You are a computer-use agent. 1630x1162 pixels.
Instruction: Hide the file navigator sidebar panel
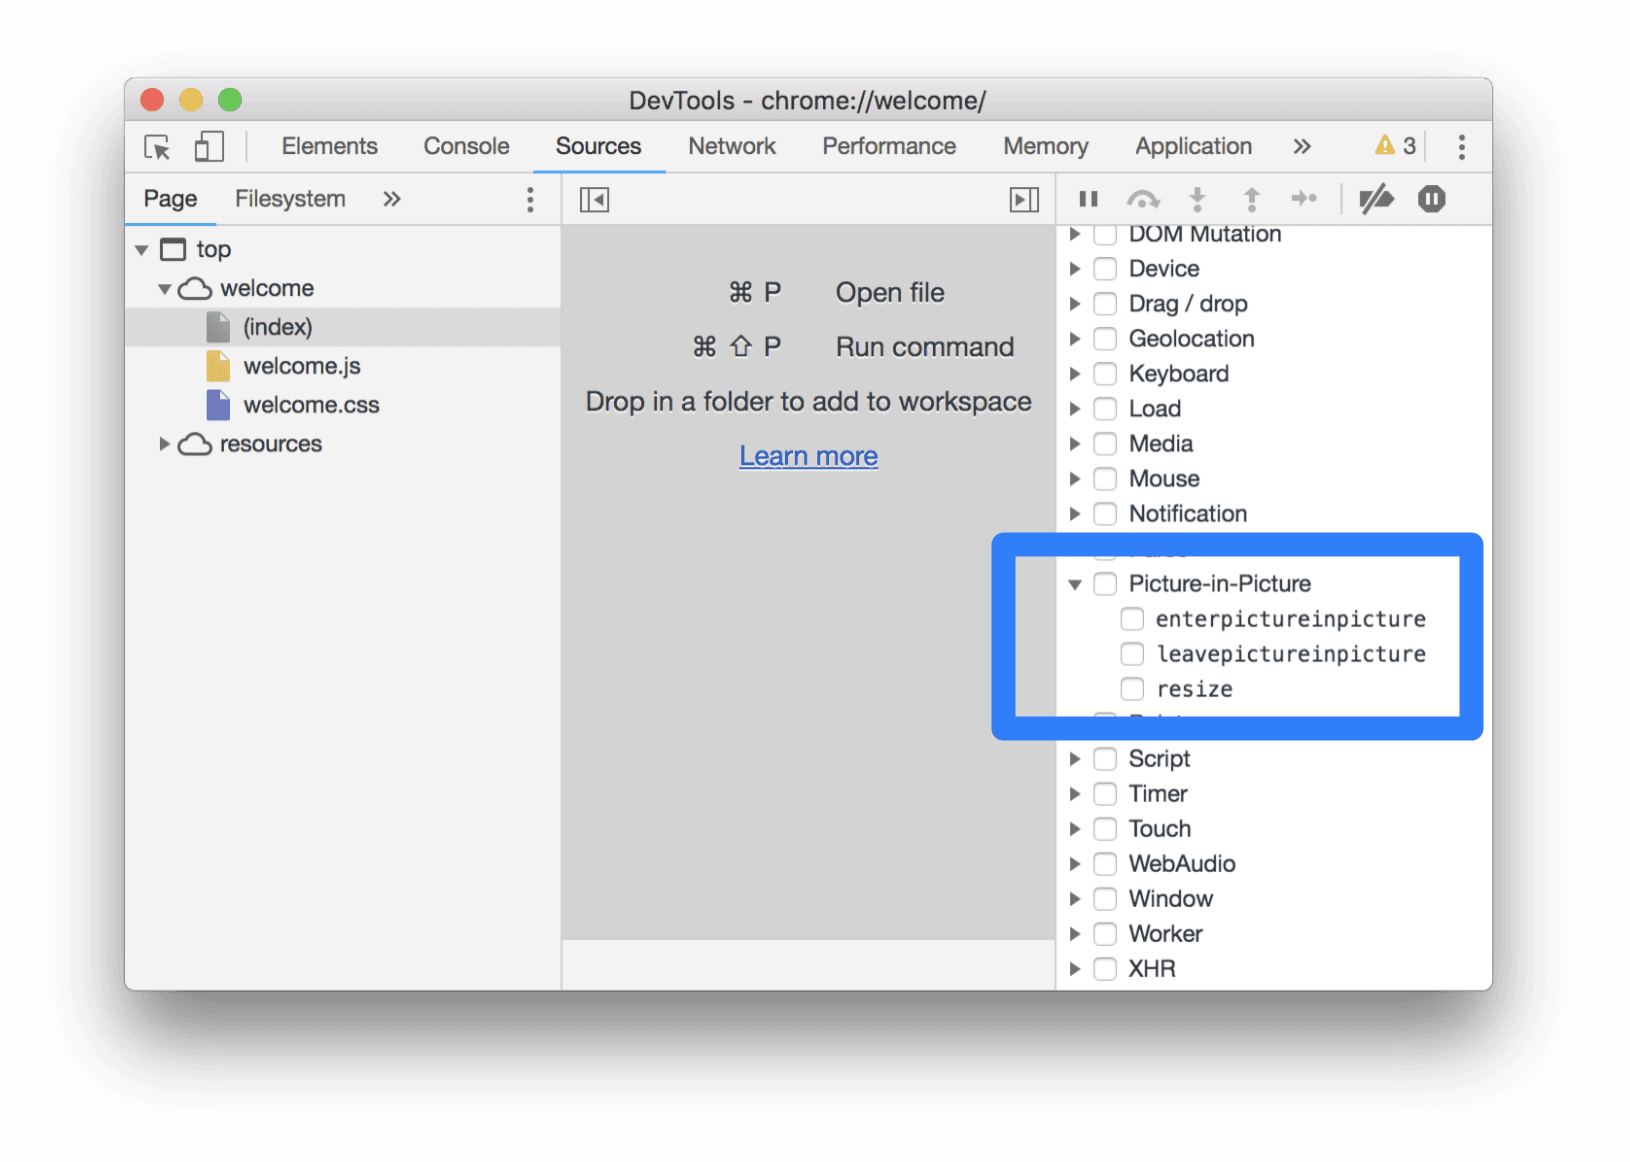coord(594,199)
